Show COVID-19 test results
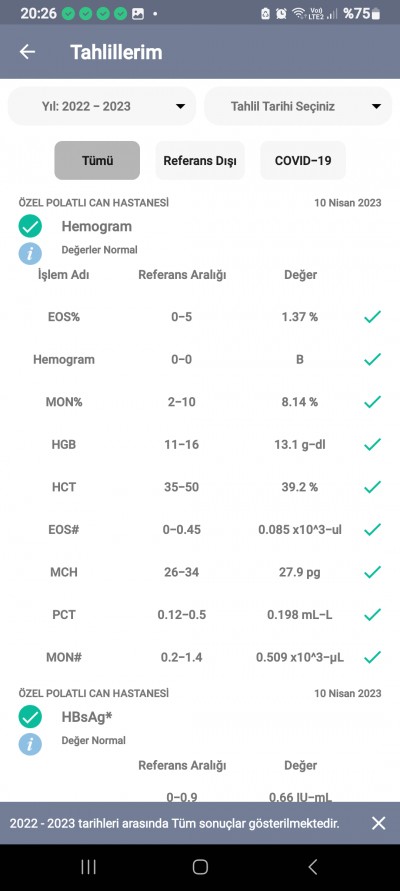 303,160
